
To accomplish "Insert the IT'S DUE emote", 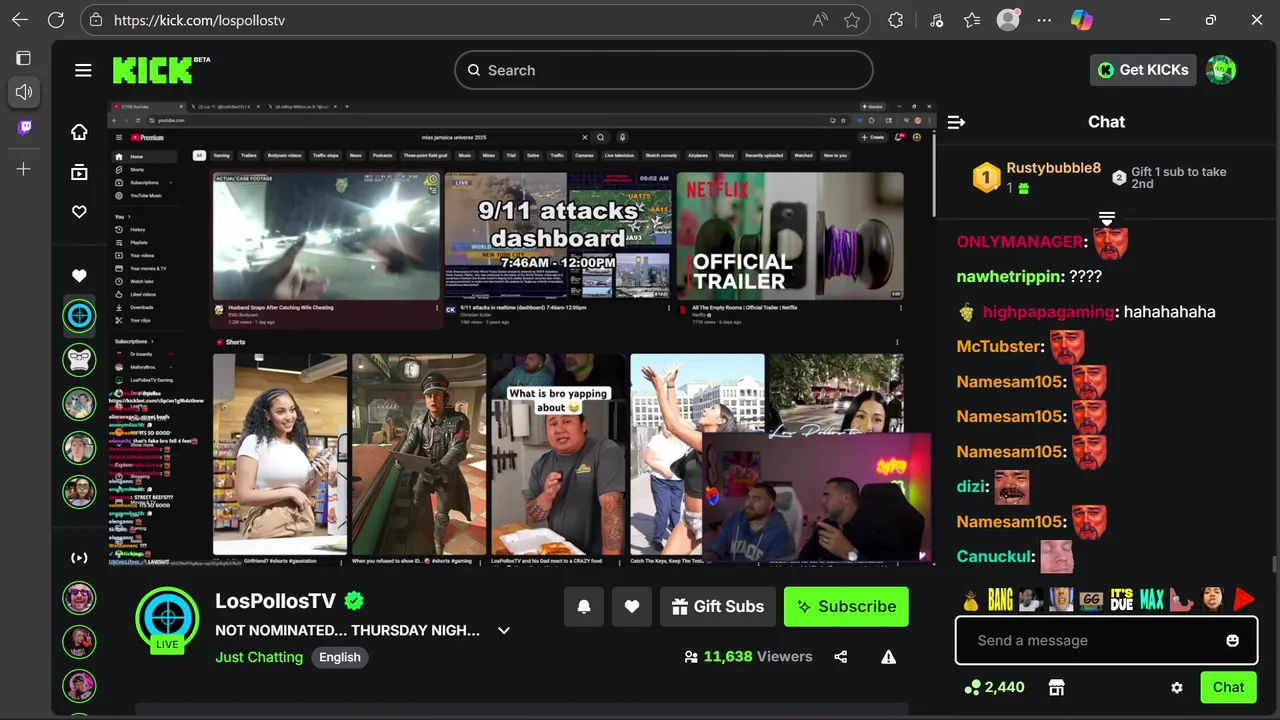I will [x=1122, y=600].
